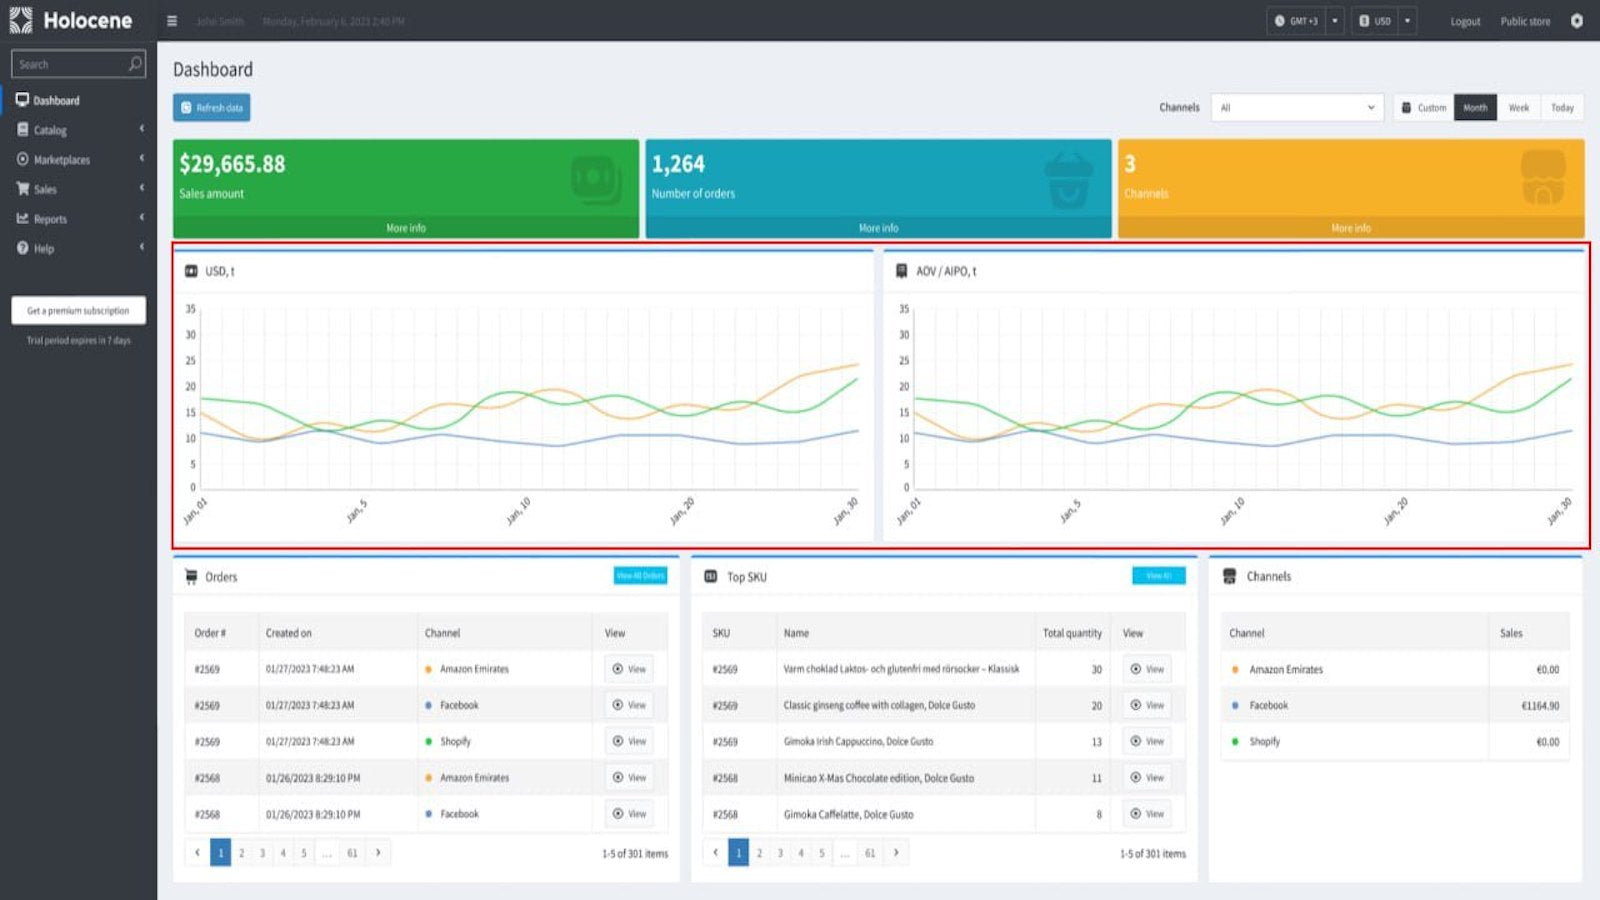Viewport: 1600px width, 900px height.
Task: Select the Month range tab
Action: 1475,107
